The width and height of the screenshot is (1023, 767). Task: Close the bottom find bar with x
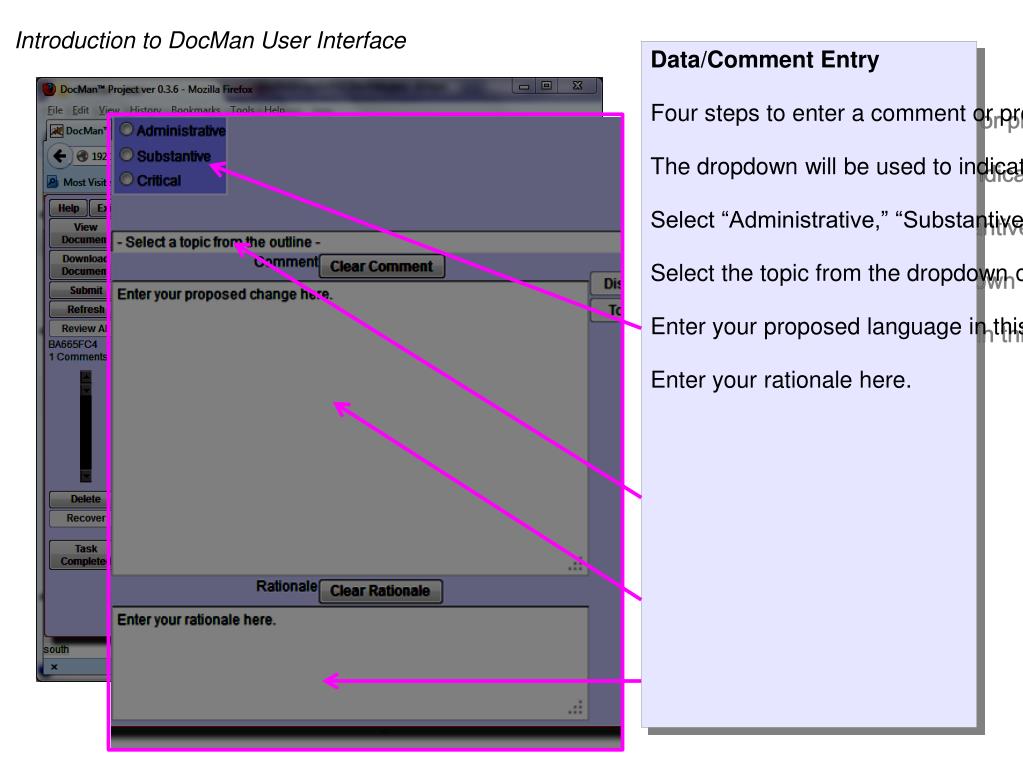pos(54,667)
